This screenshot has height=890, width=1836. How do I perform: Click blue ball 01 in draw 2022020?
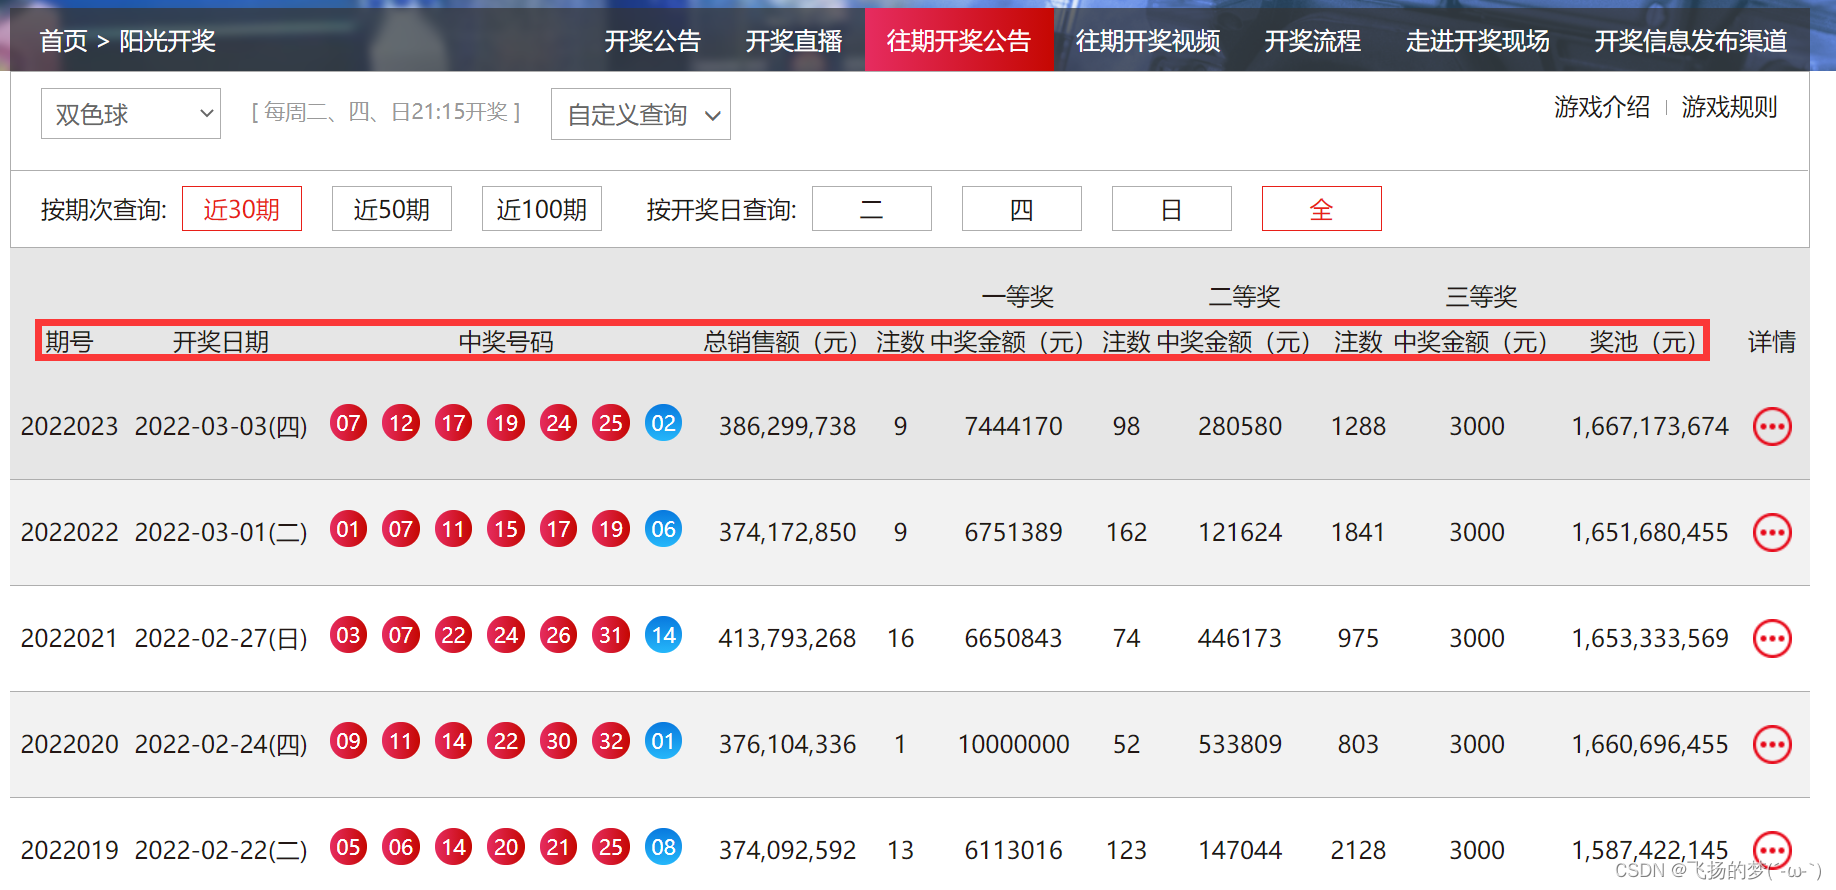coord(663,741)
